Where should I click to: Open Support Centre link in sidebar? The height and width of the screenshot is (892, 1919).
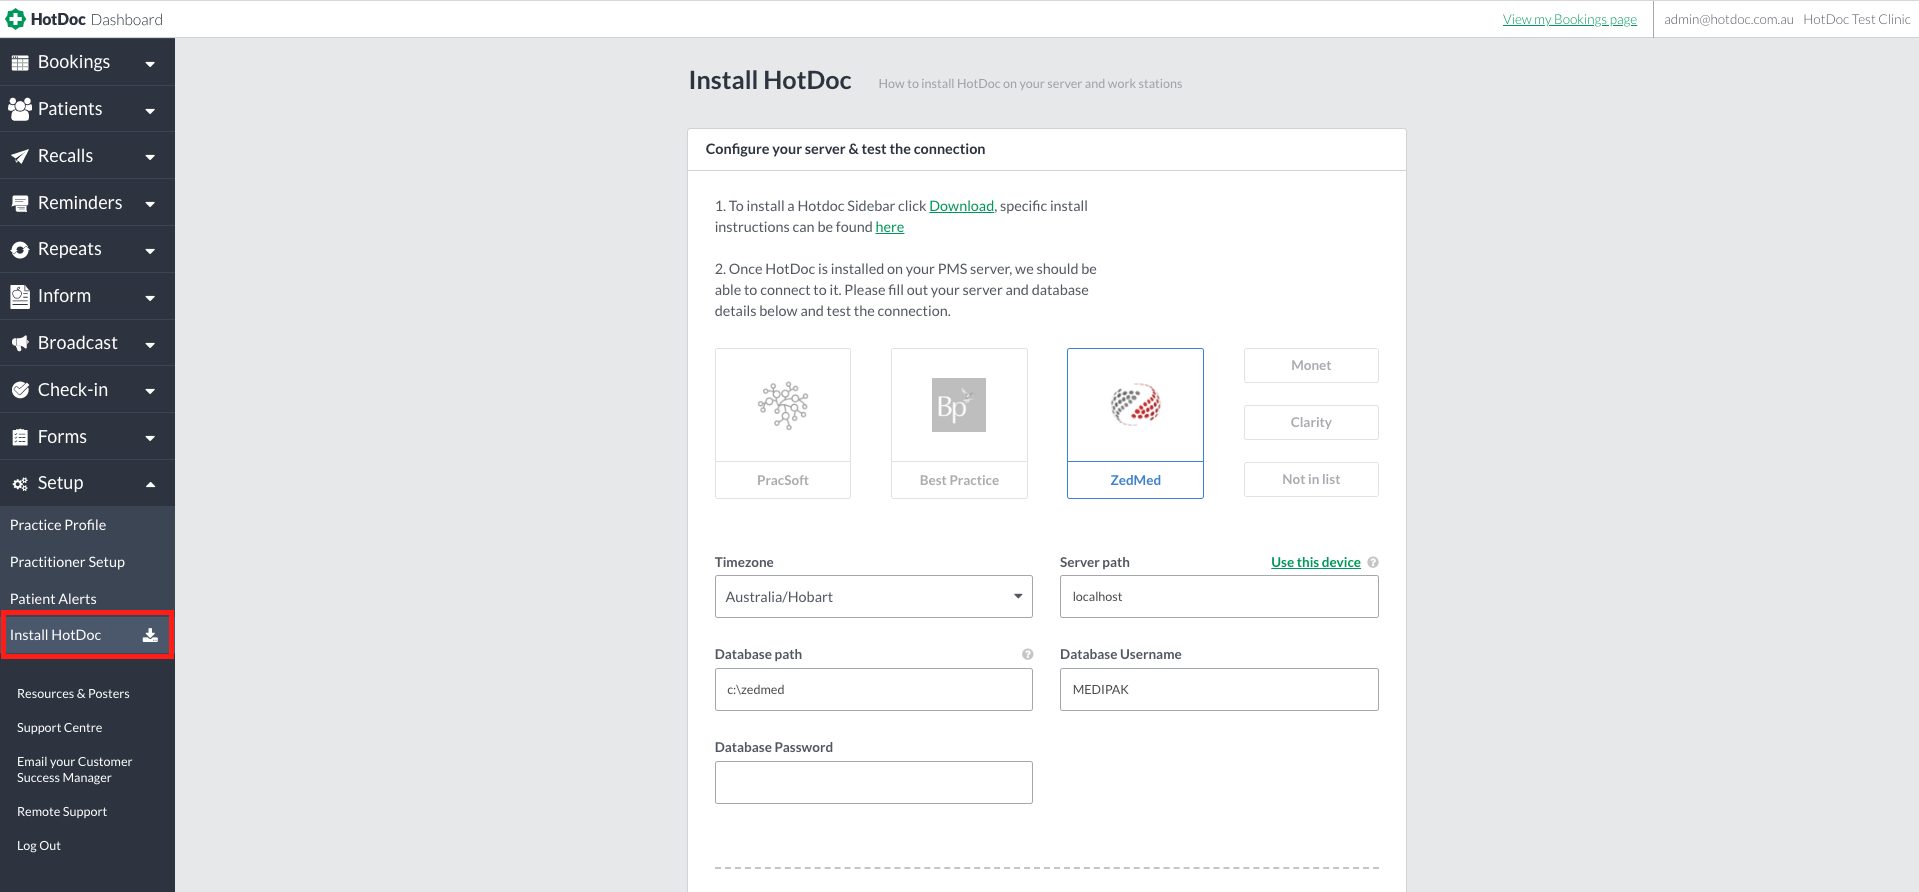59,728
